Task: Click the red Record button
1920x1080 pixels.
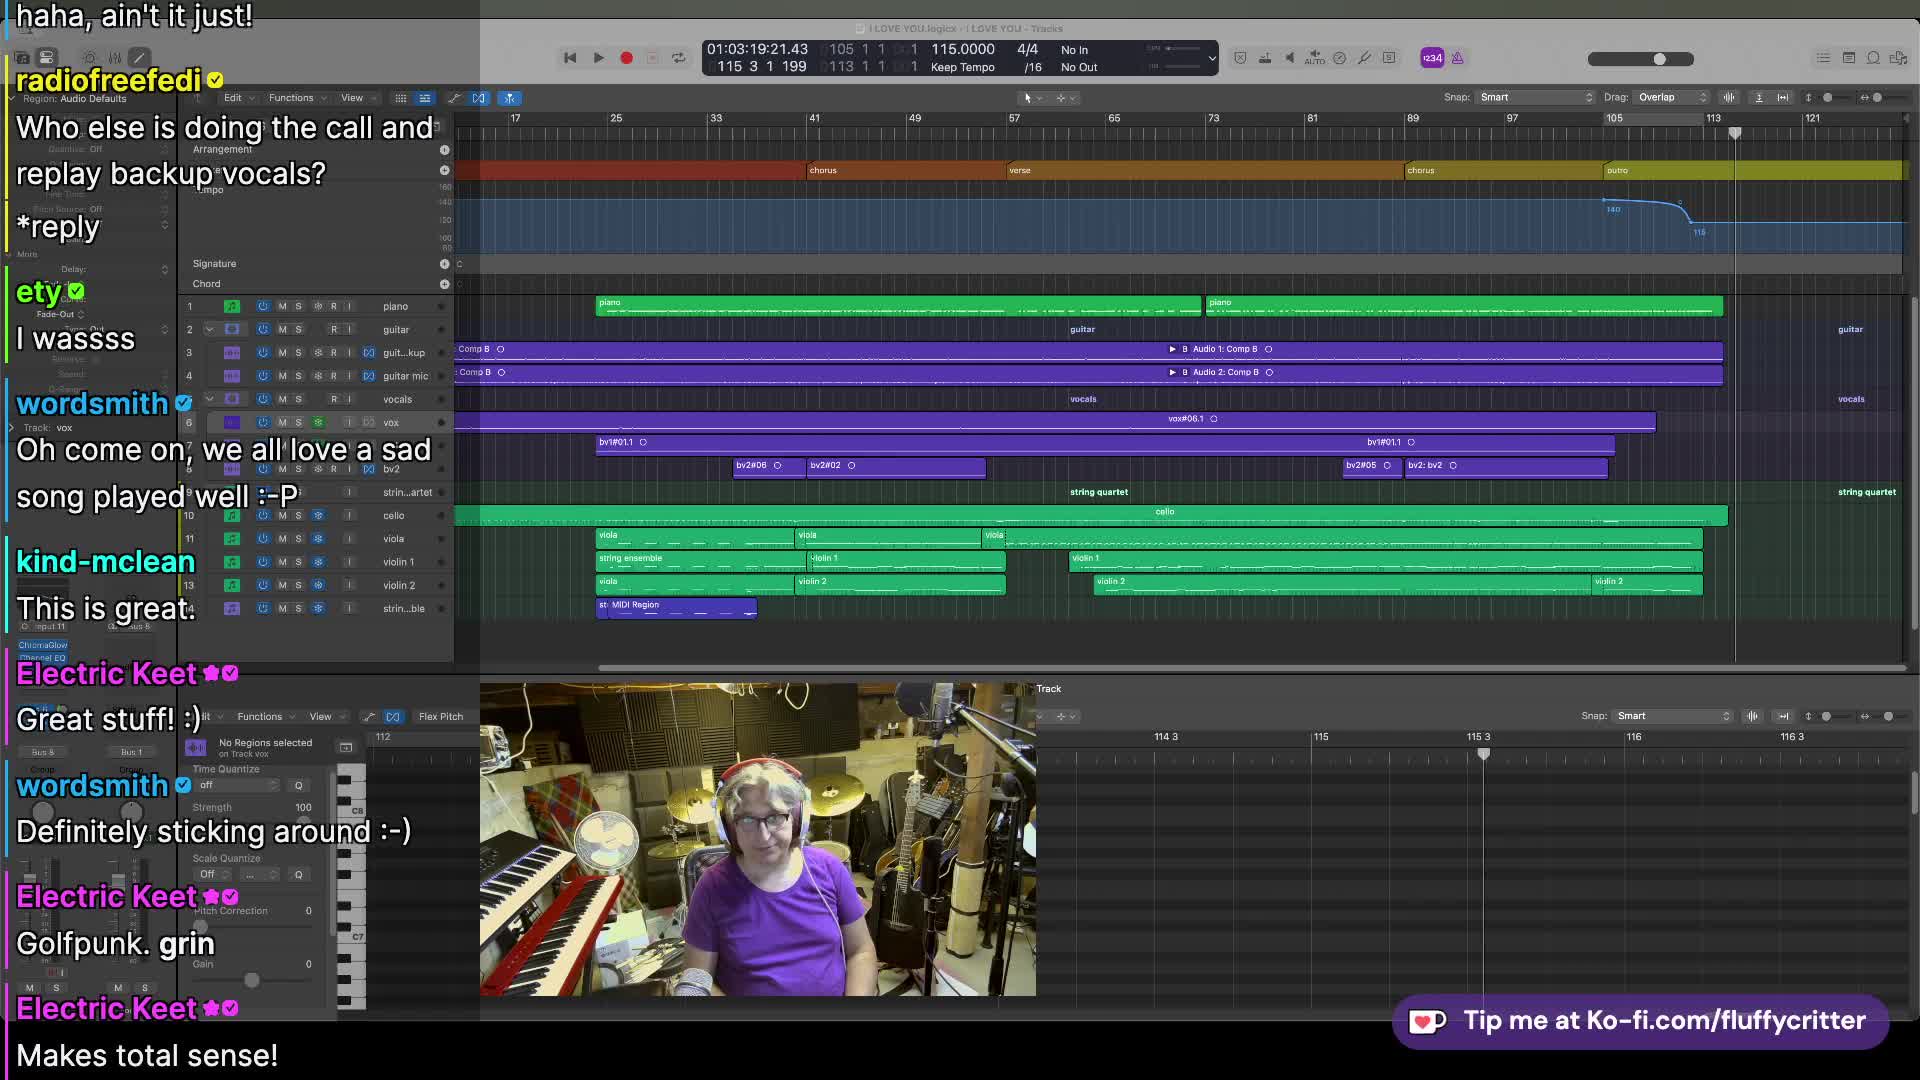Action: [x=626, y=58]
